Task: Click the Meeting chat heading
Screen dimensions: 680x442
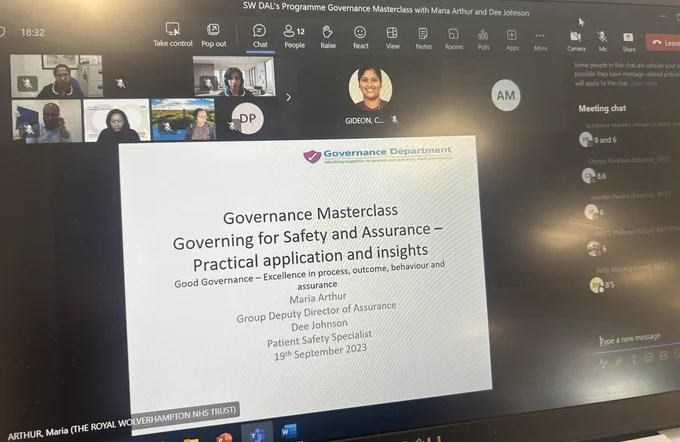Action: point(602,108)
